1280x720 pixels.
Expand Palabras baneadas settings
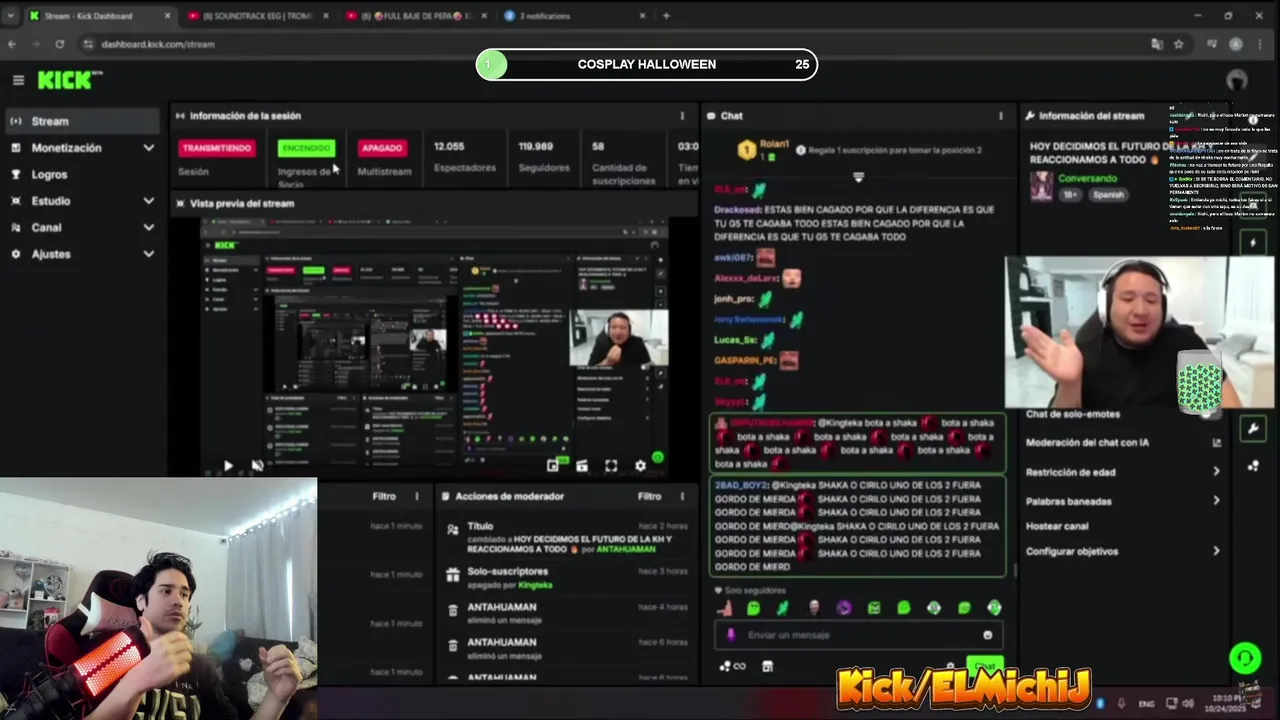[1123, 501]
